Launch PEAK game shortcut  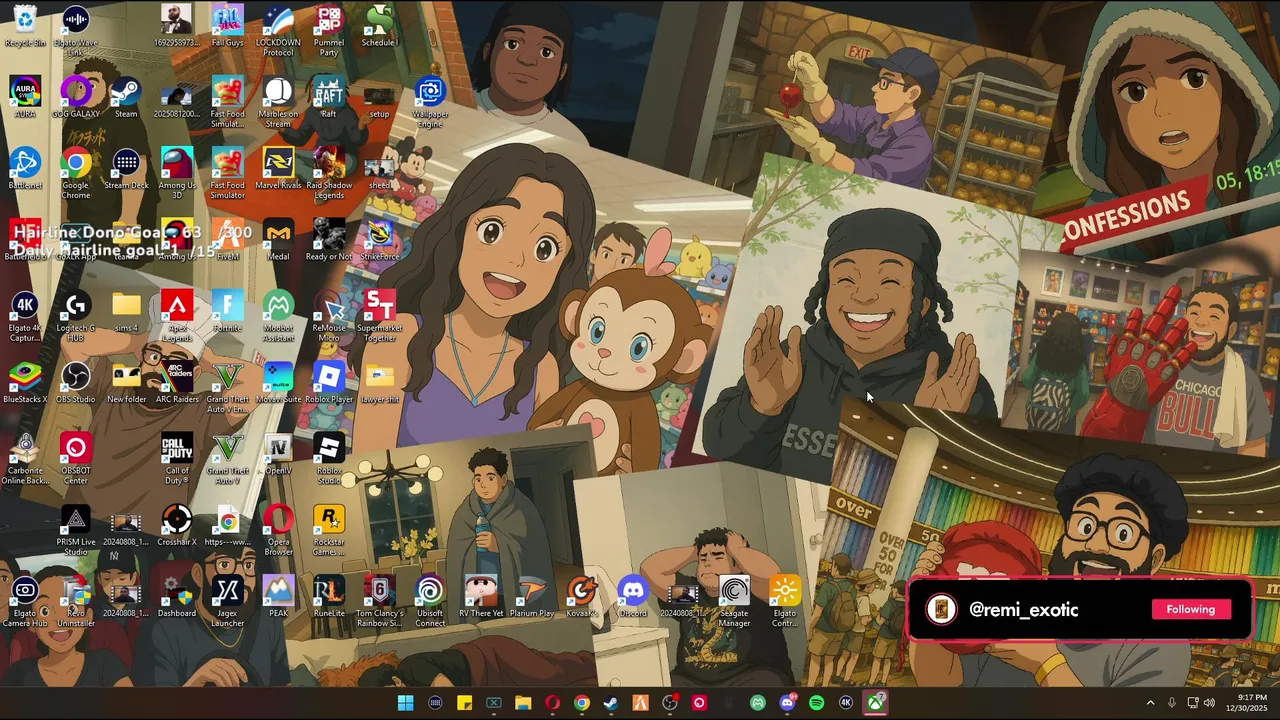coord(278,598)
